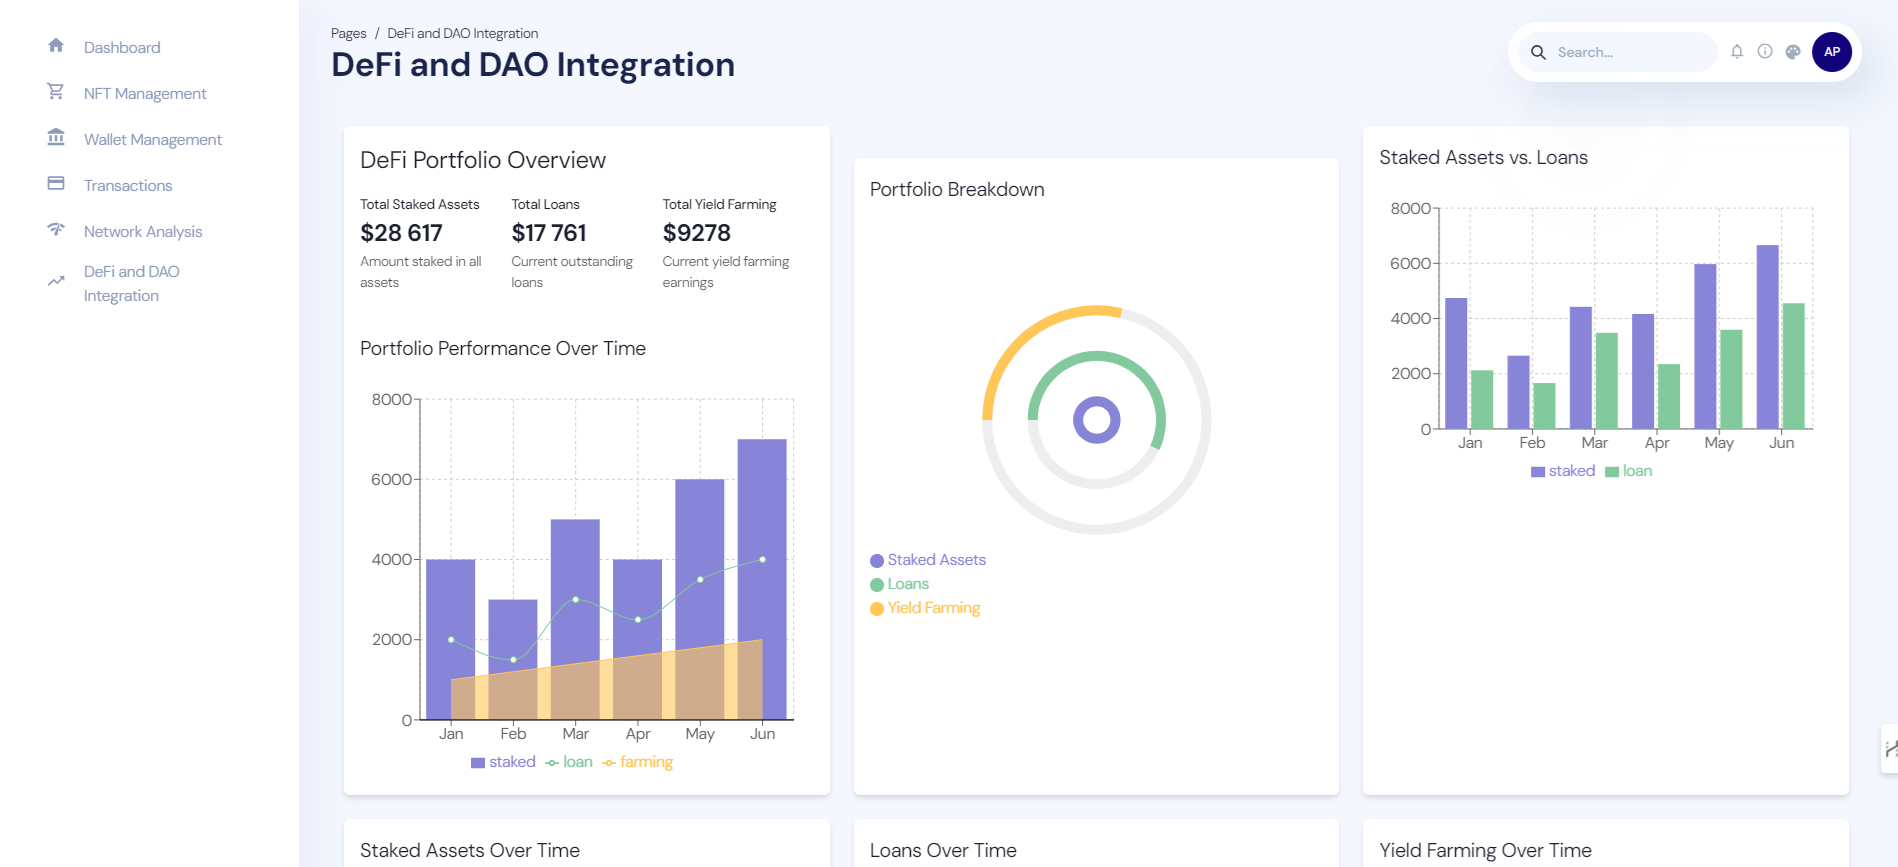Toggle loan series in Portfolio Performance legend

click(569, 762)
